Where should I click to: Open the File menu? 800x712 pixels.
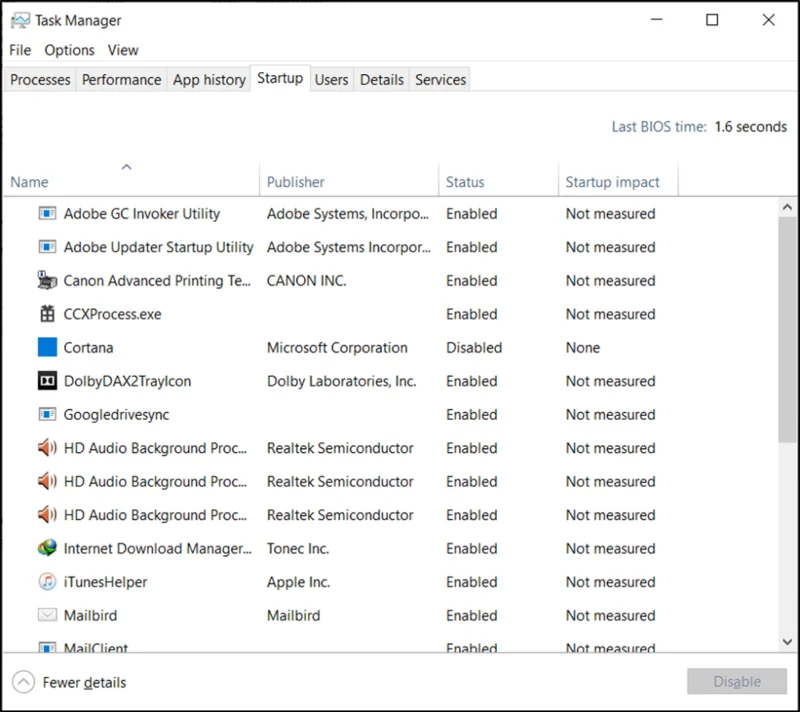(x=20, y=50)
